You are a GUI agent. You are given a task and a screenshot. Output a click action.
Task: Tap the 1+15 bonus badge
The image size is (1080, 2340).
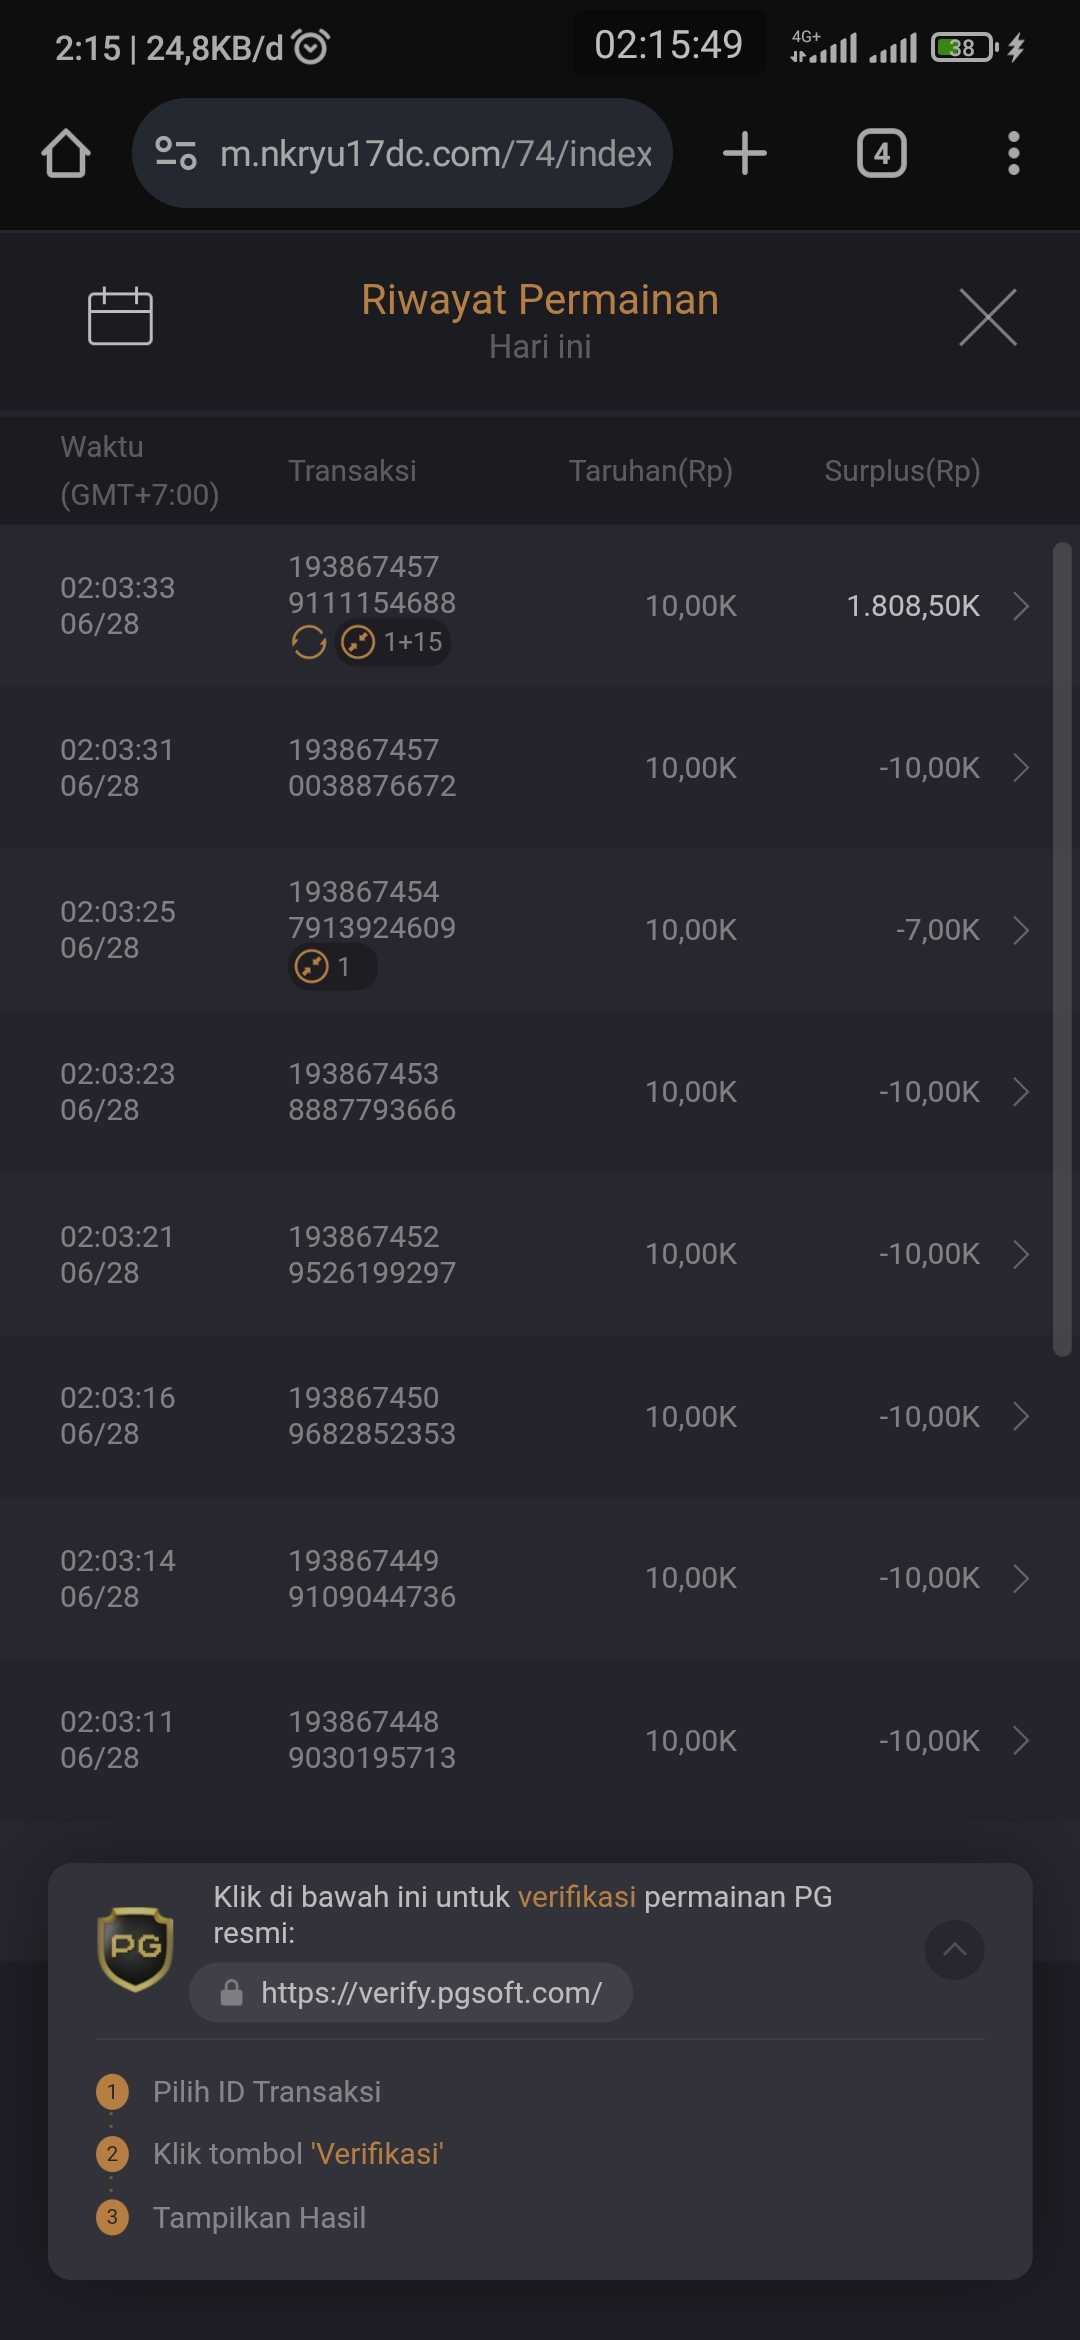393,642
